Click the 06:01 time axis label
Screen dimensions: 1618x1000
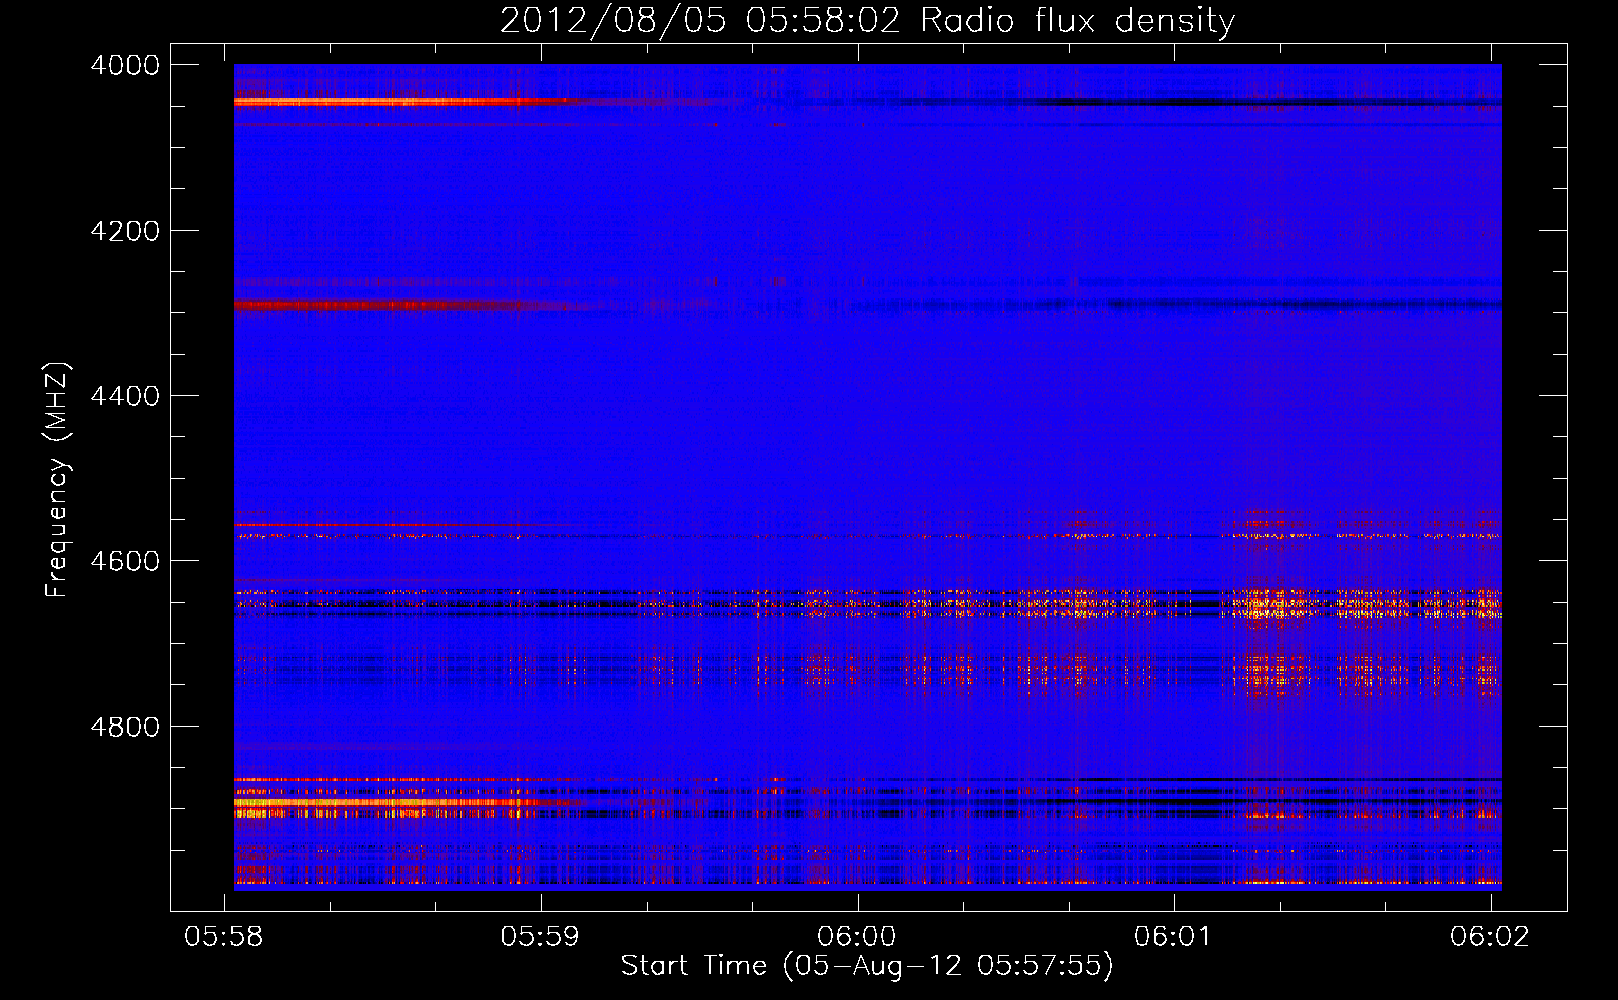(x=1173, y=936)
